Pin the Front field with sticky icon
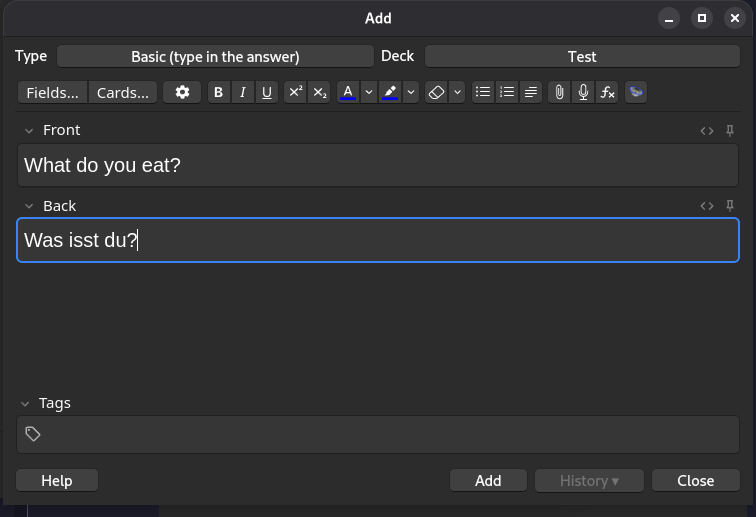This screenshot has width=756, height=517. coord(730,131)
